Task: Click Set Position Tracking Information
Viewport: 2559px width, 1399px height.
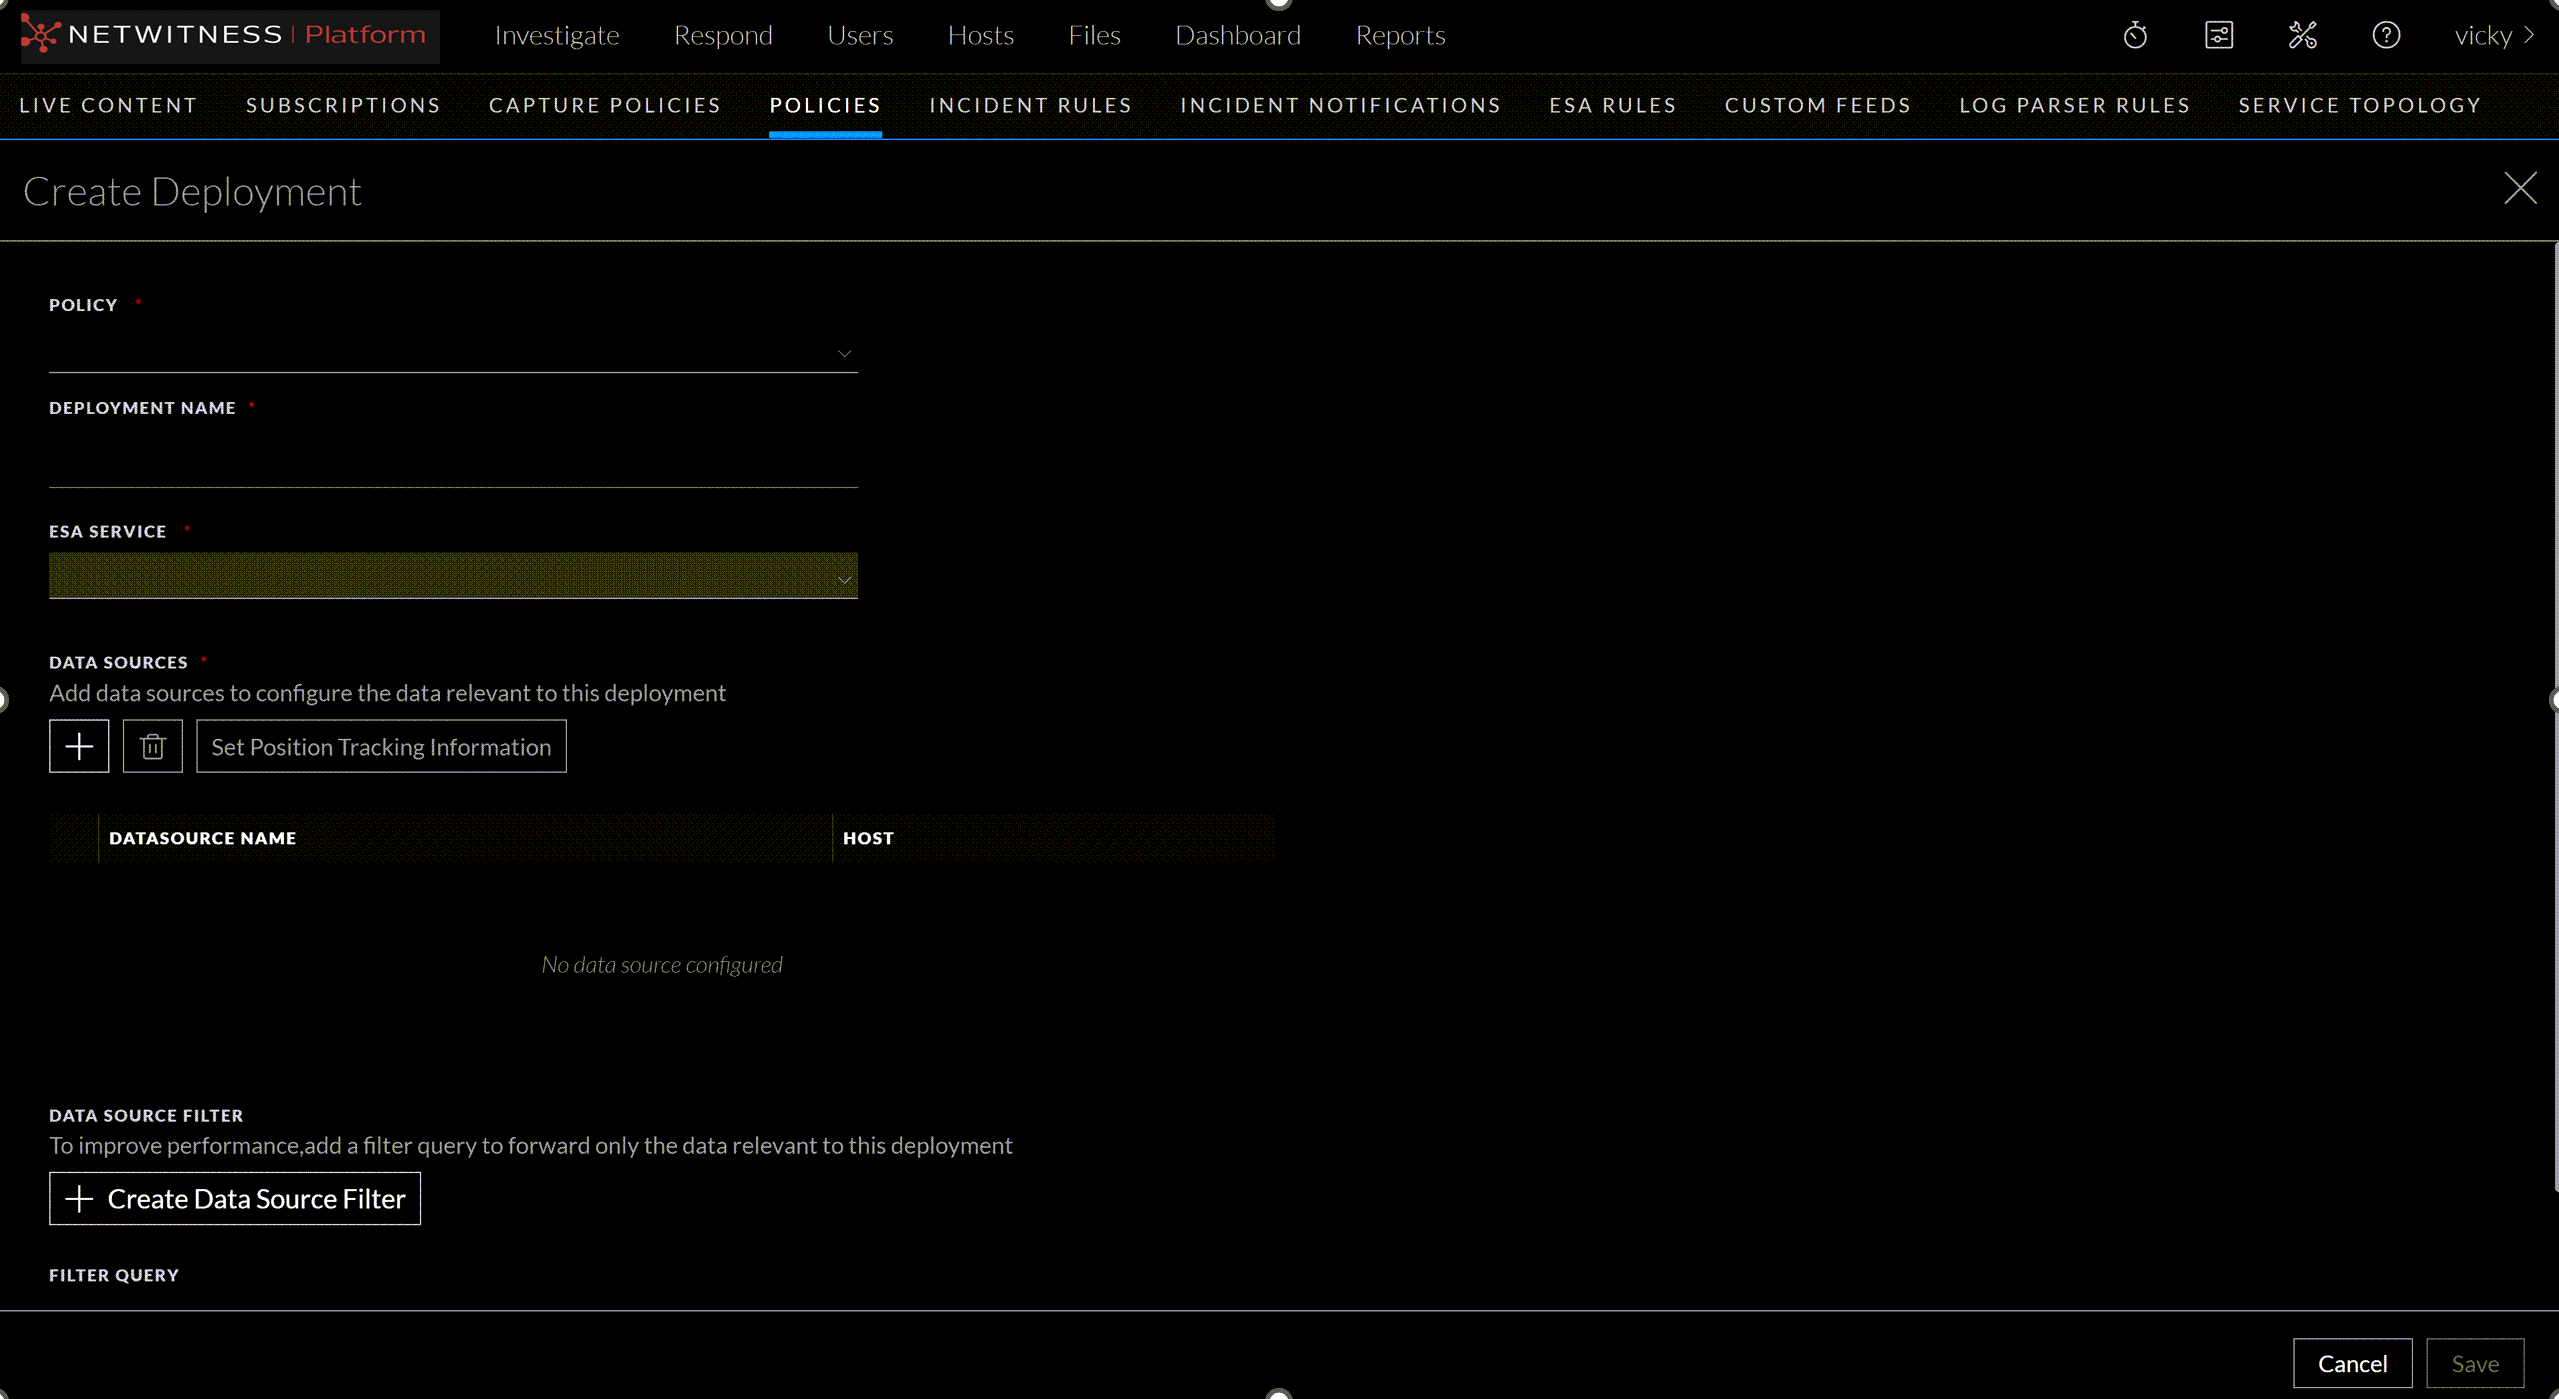Action: tap(380, 746)
